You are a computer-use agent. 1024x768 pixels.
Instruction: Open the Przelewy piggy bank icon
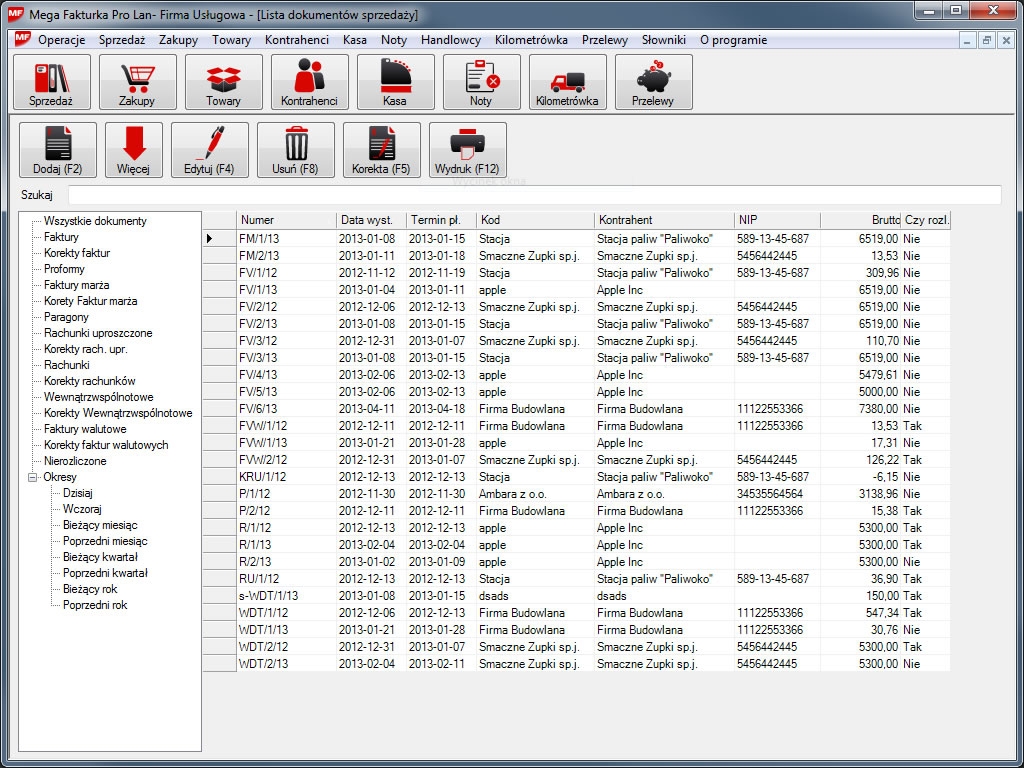654,82
